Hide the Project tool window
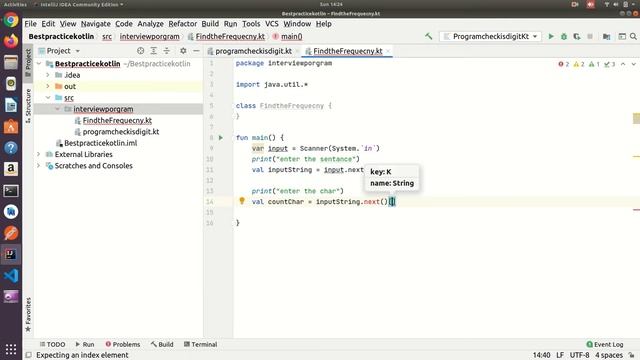Viewport: 640px width, 360px height. click(x=196, y=51)
